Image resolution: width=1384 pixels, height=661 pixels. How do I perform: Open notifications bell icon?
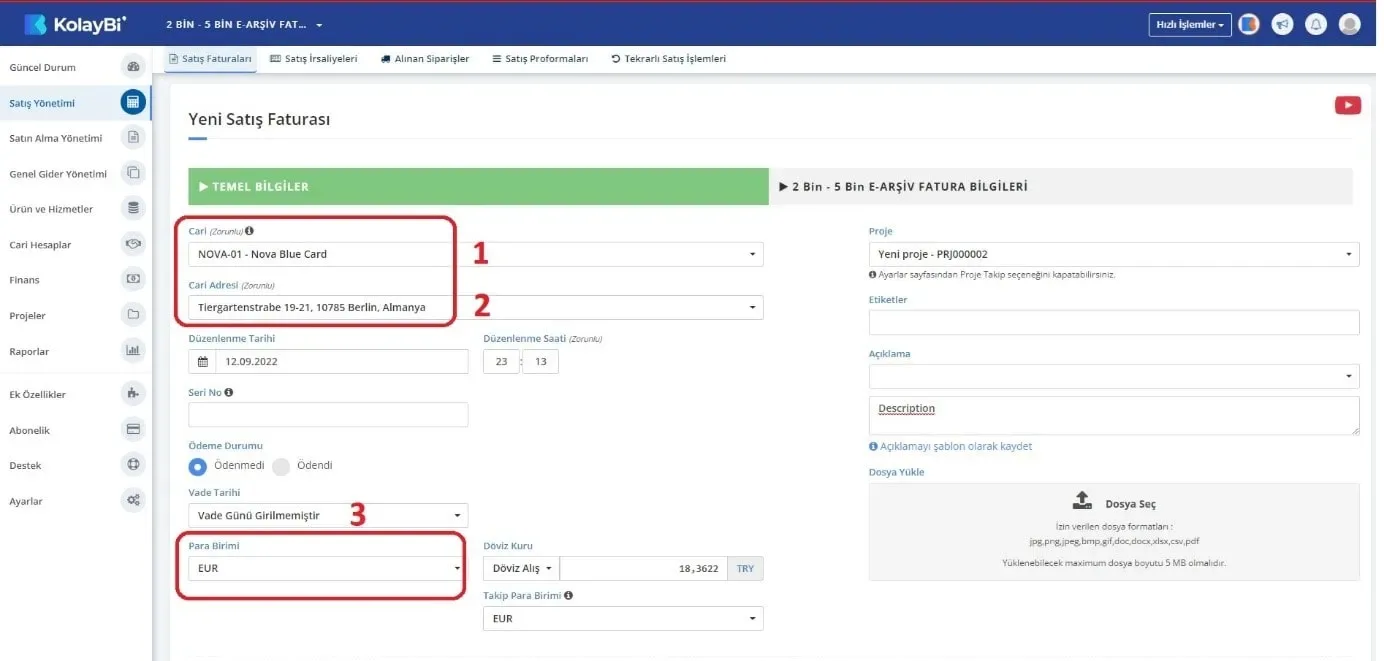(x=1316, y=24)
